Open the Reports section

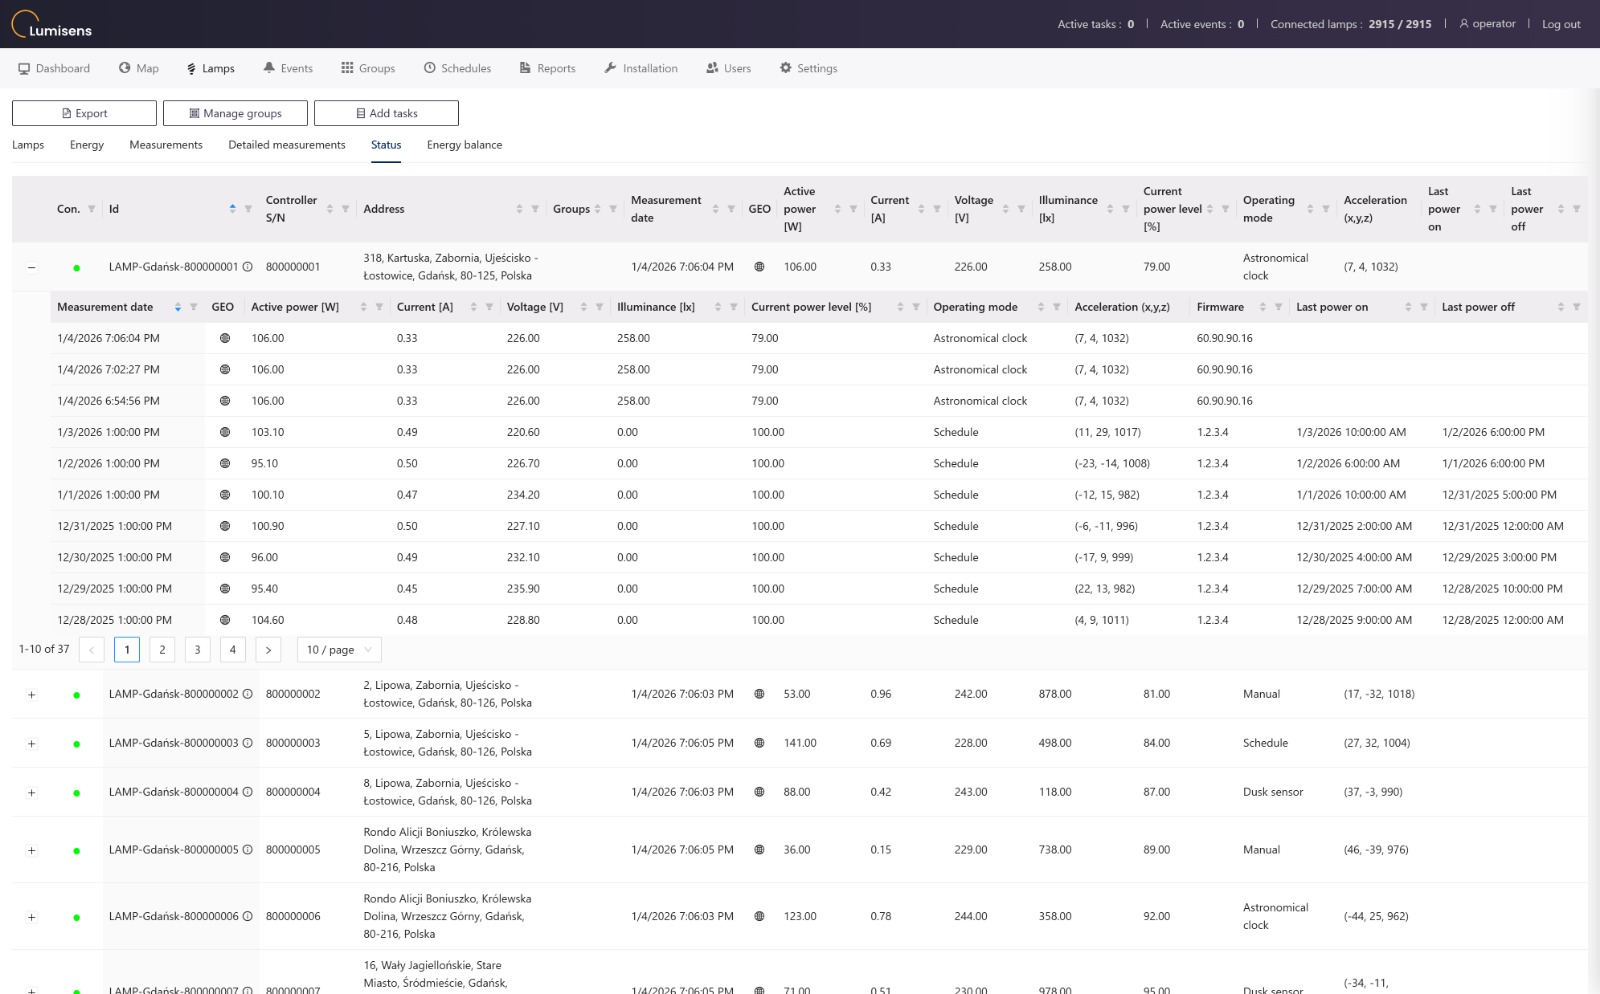coord(547,68)
